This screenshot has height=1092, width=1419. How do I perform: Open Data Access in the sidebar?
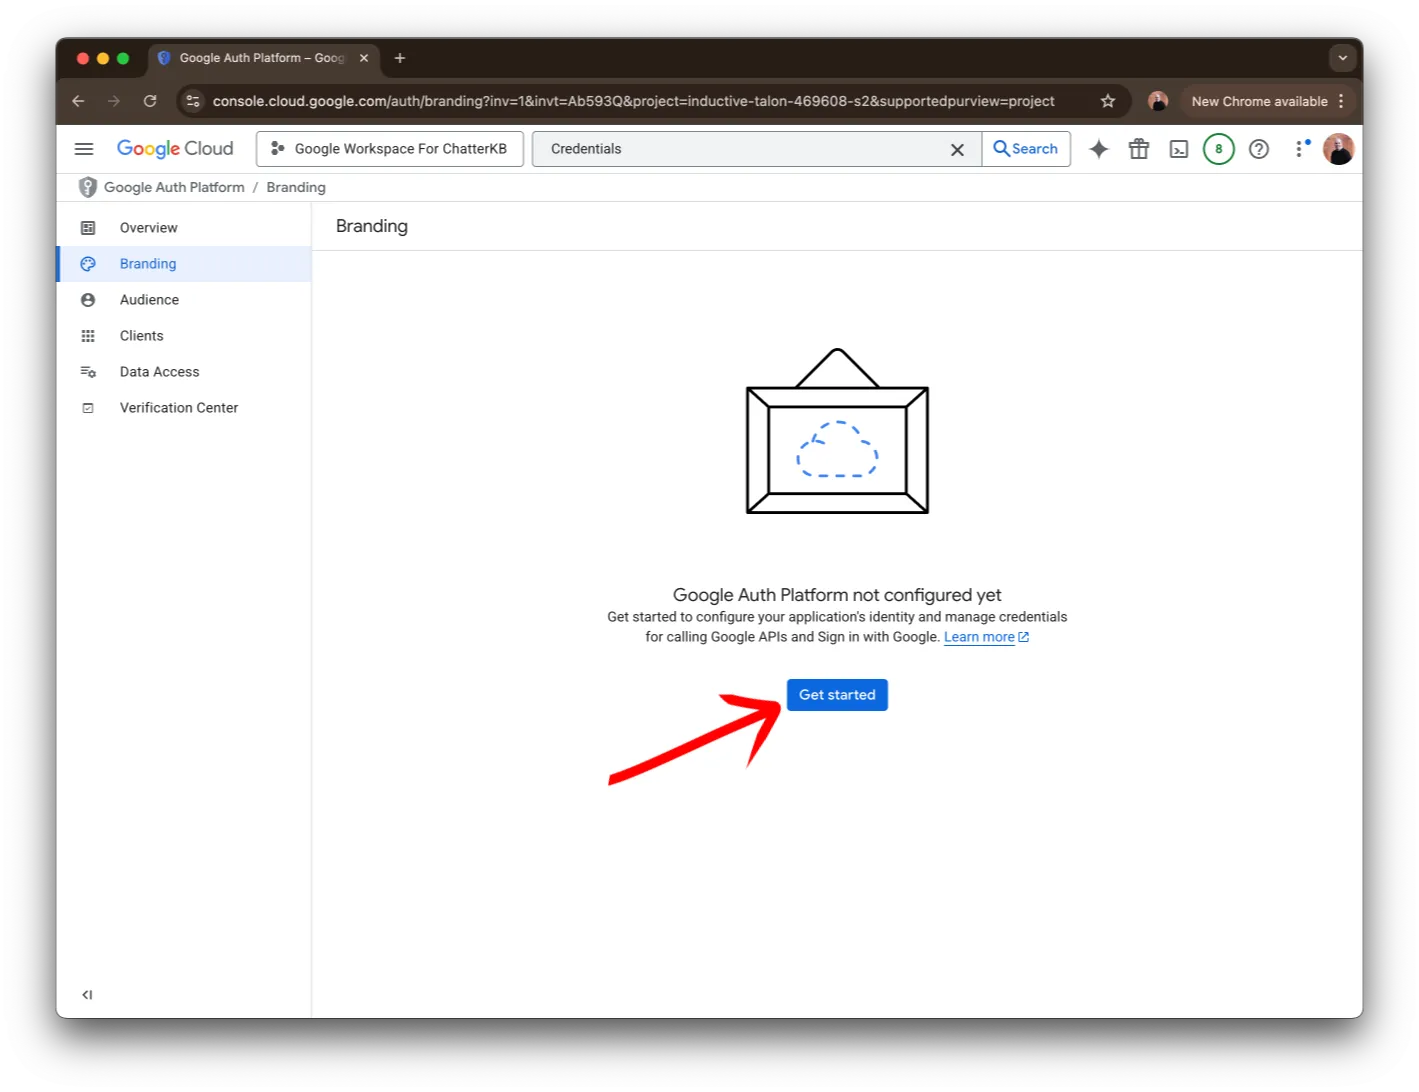(184, 372)
